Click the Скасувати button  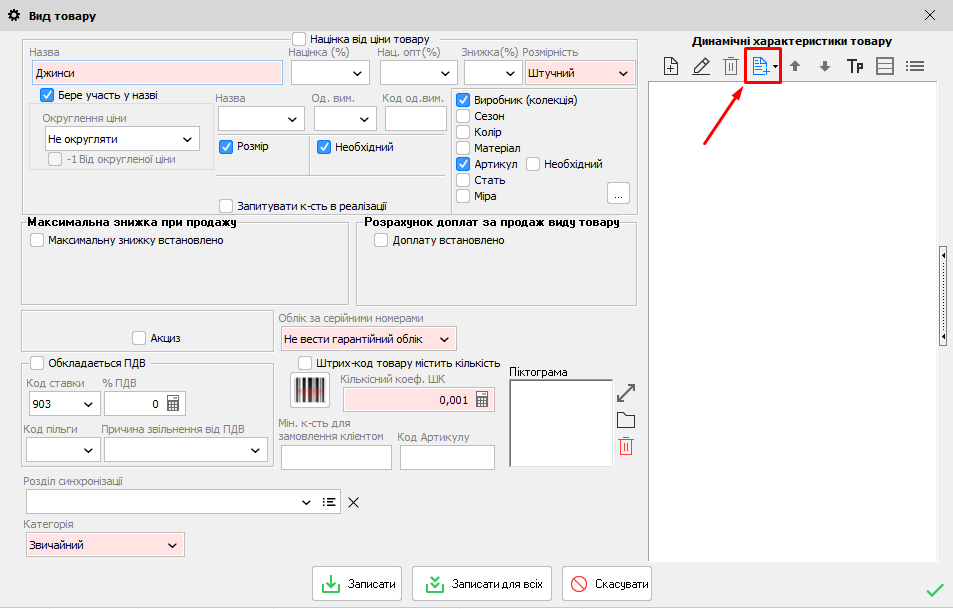tap(607, 584)
